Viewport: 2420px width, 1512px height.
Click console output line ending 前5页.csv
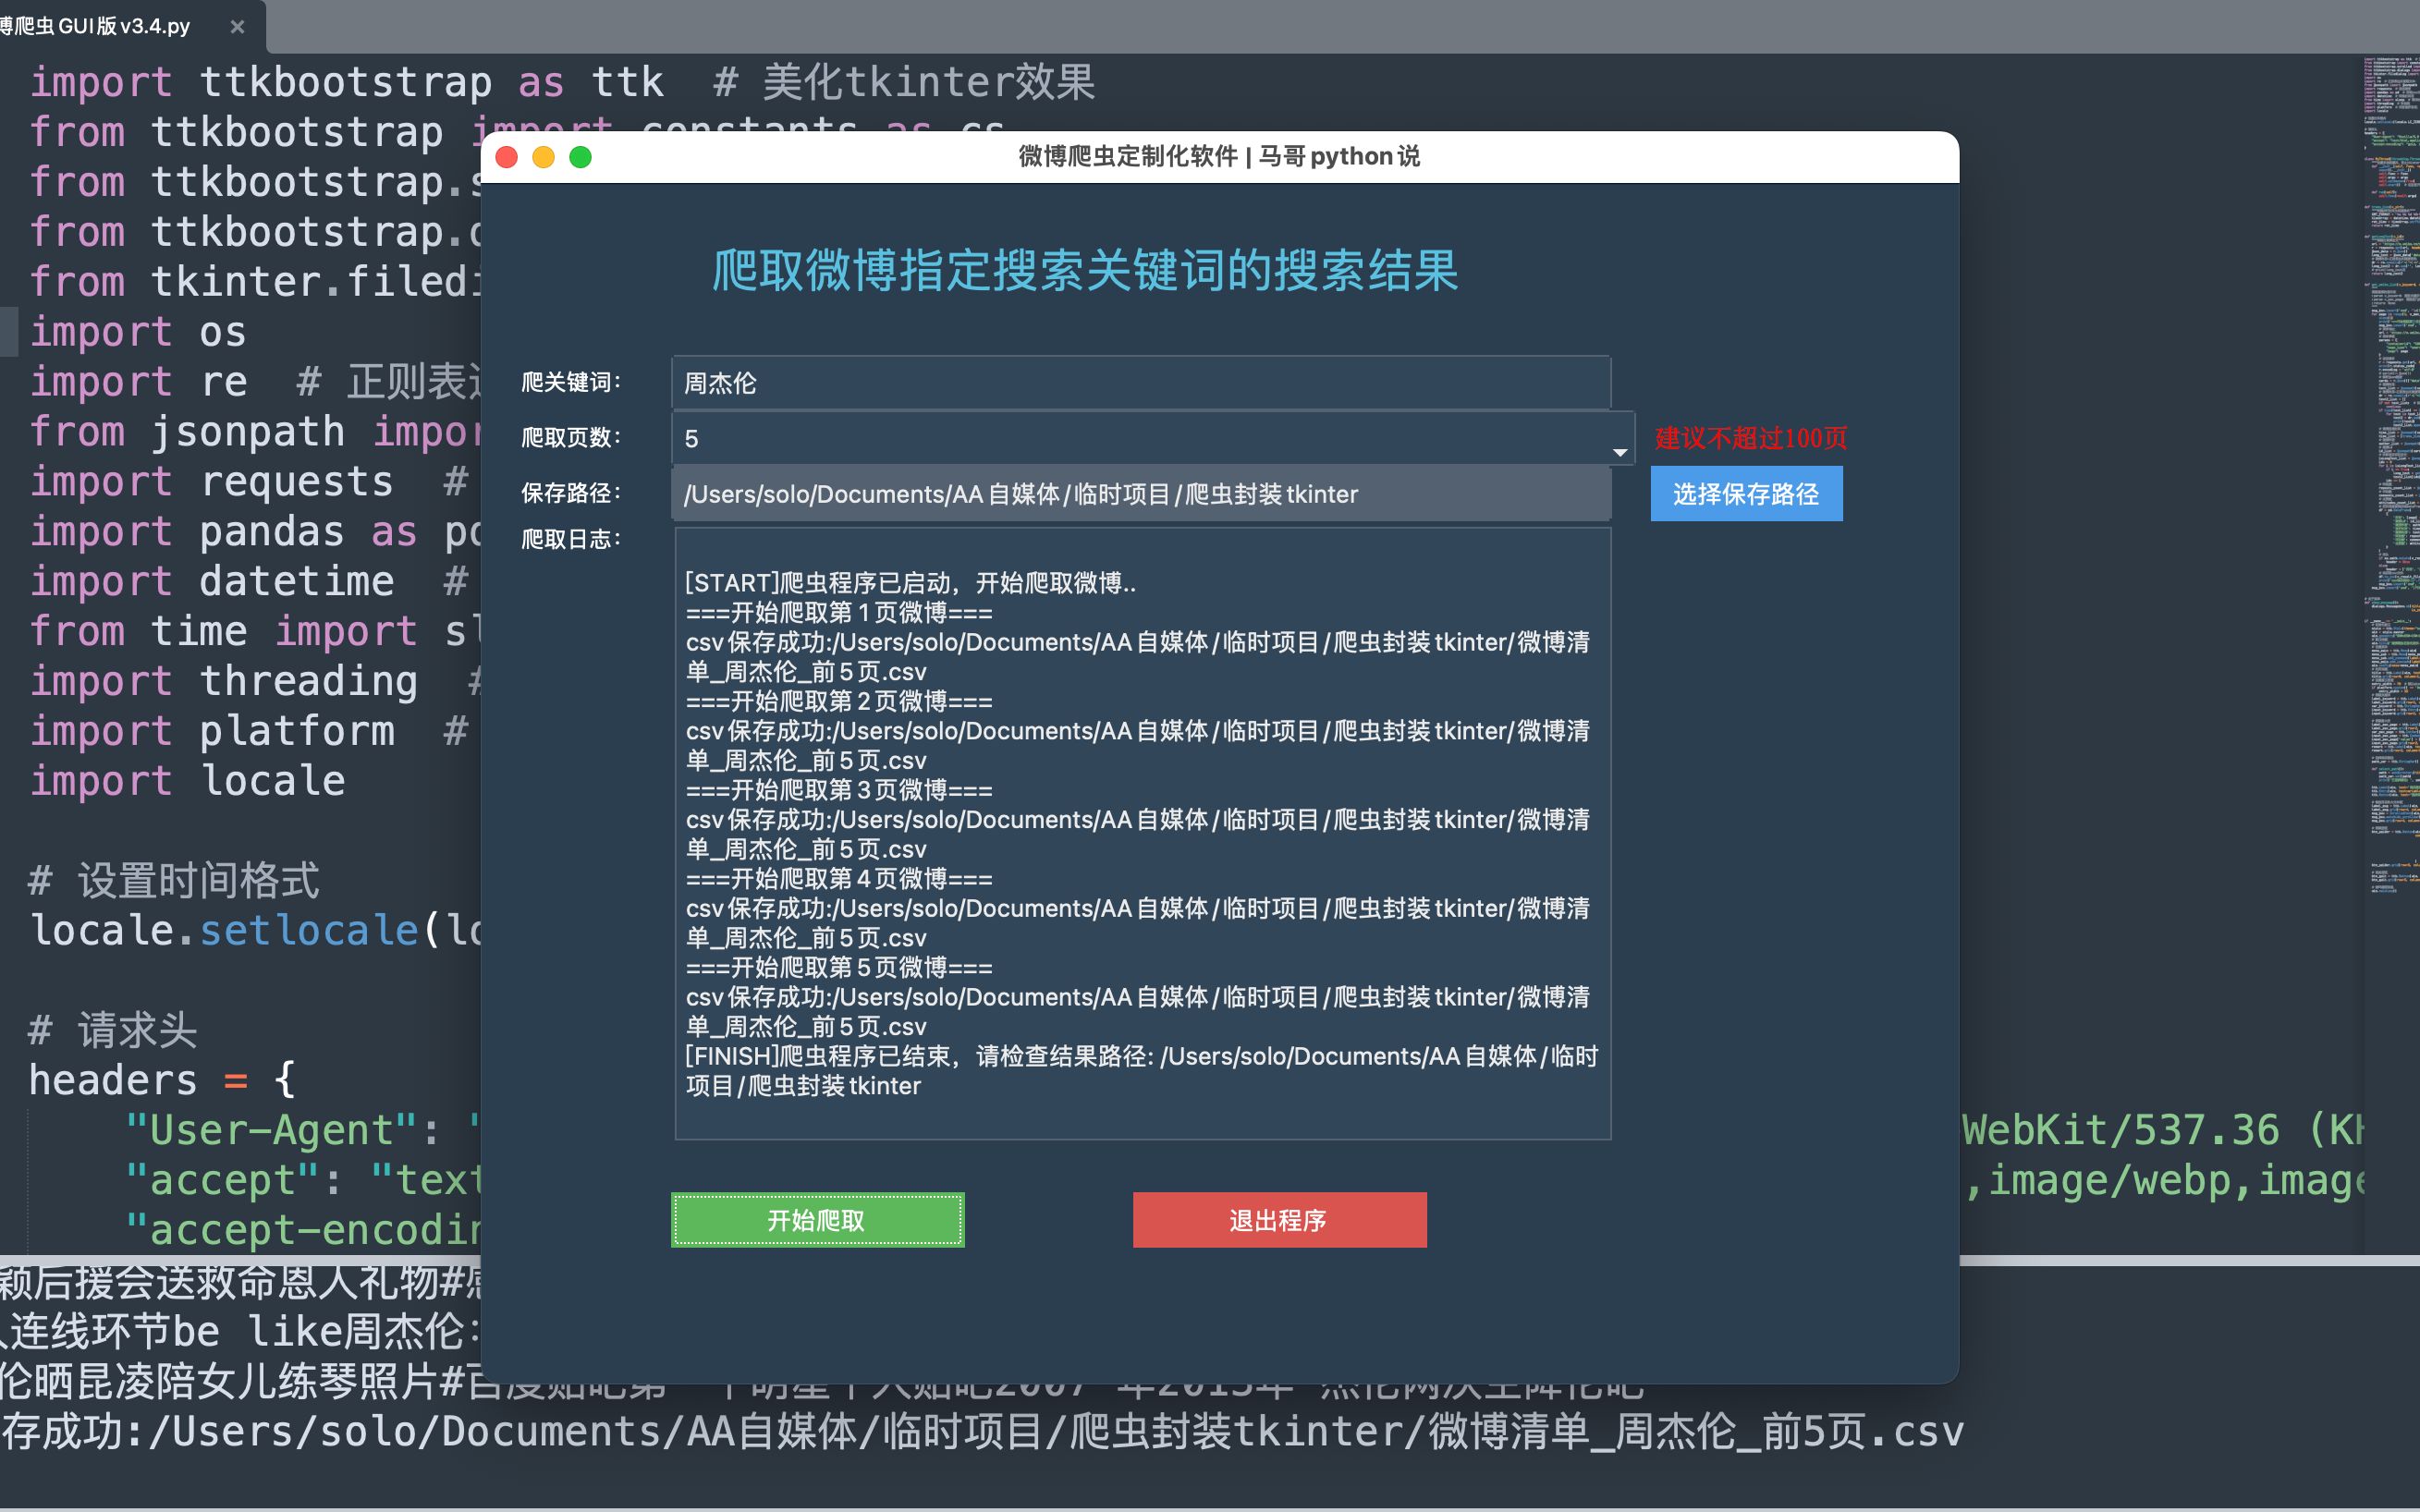pyautogui.click(x=982, y=1432)
